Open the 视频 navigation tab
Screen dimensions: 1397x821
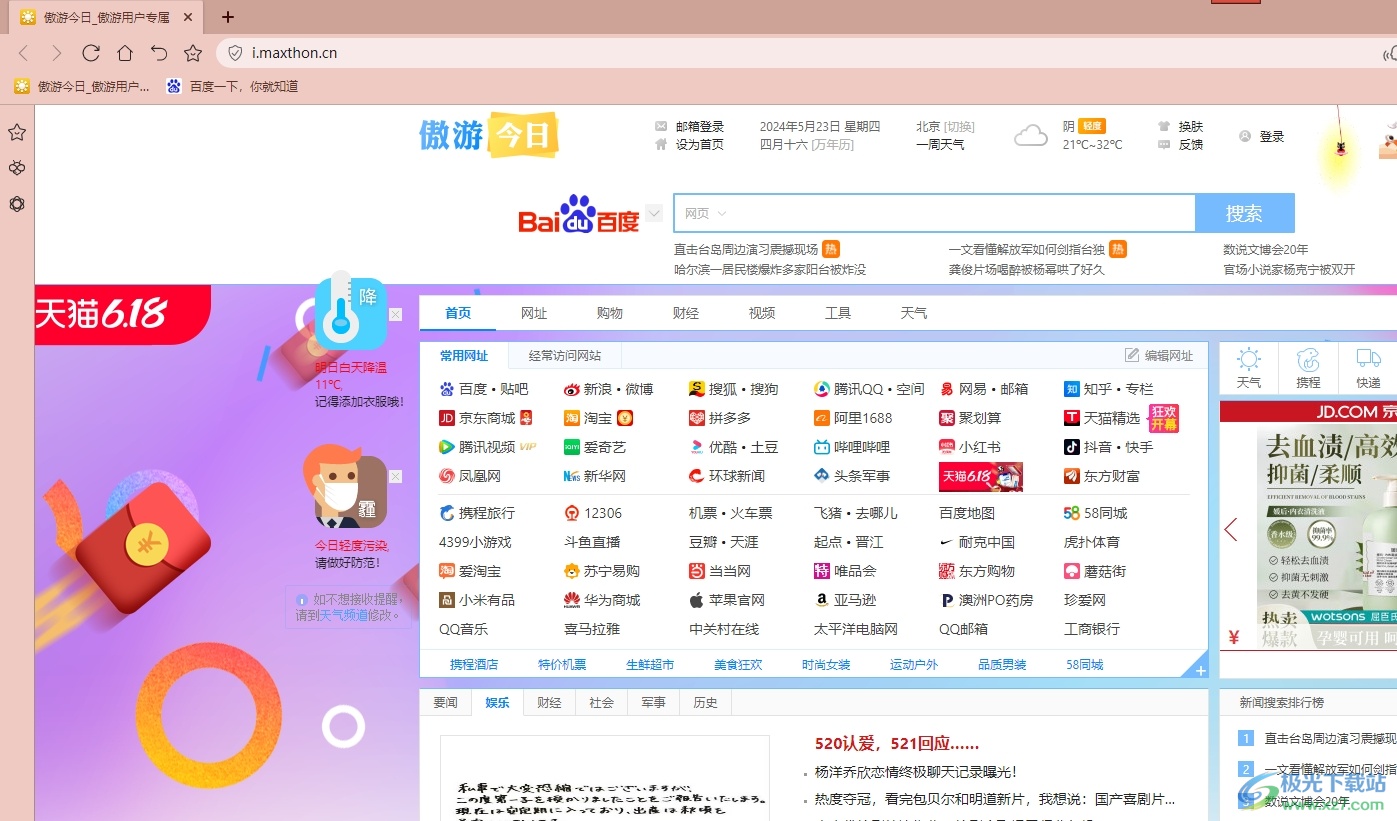pos(762,313)
